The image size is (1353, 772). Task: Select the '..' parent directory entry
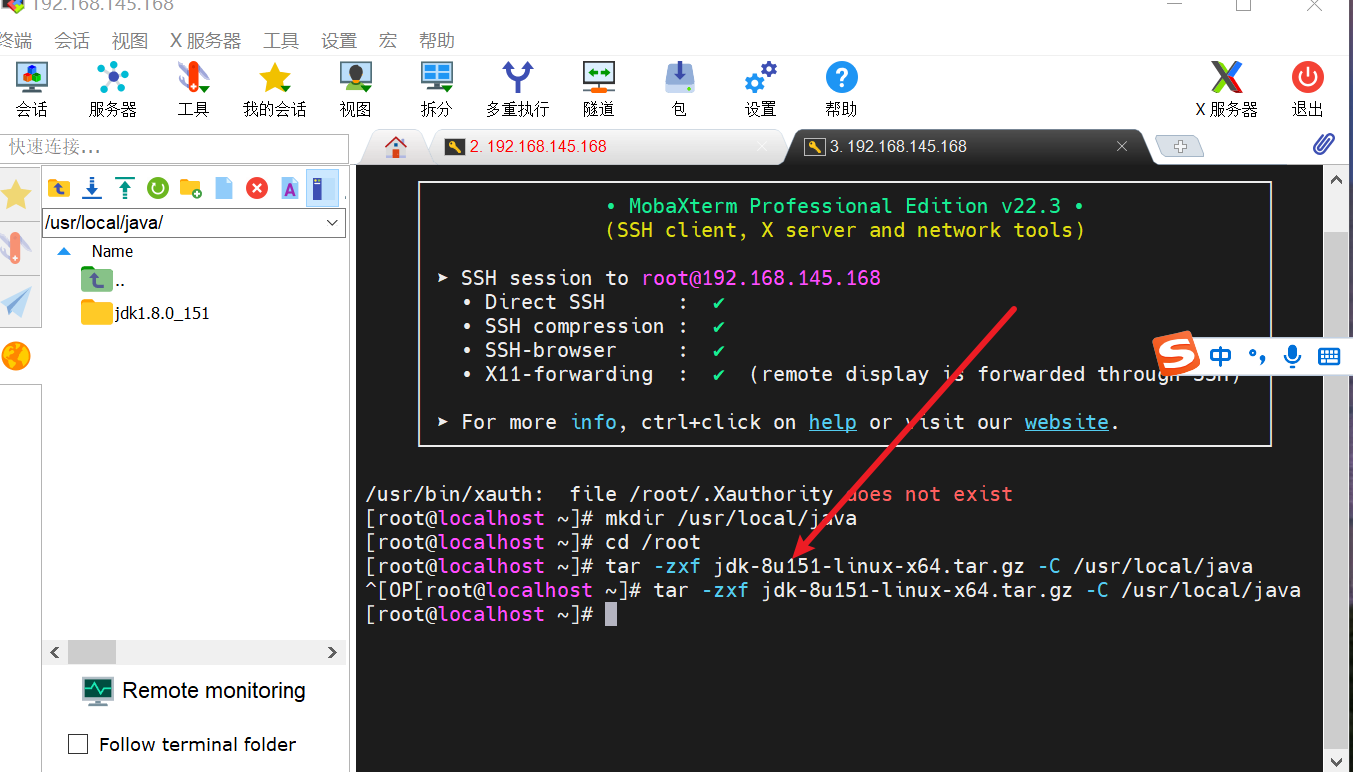(103, 280)
